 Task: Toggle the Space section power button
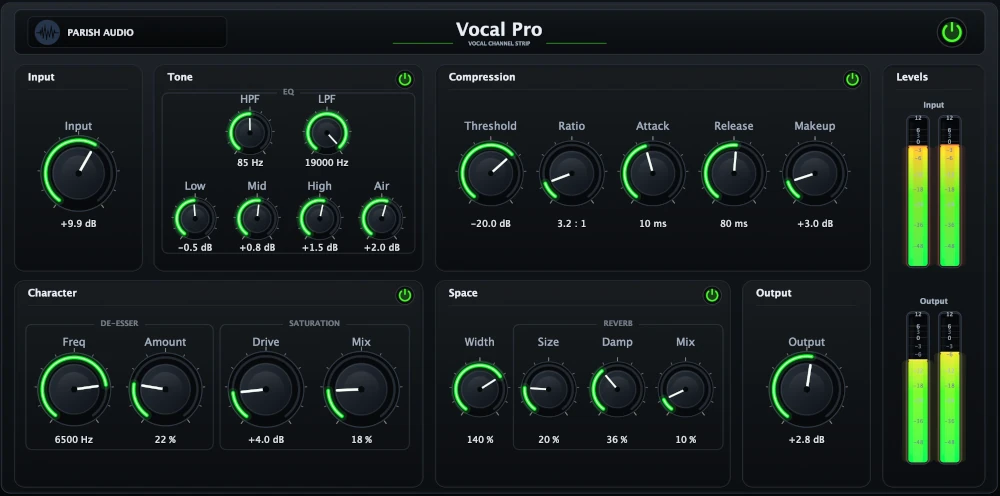click(x=712, y=295)
